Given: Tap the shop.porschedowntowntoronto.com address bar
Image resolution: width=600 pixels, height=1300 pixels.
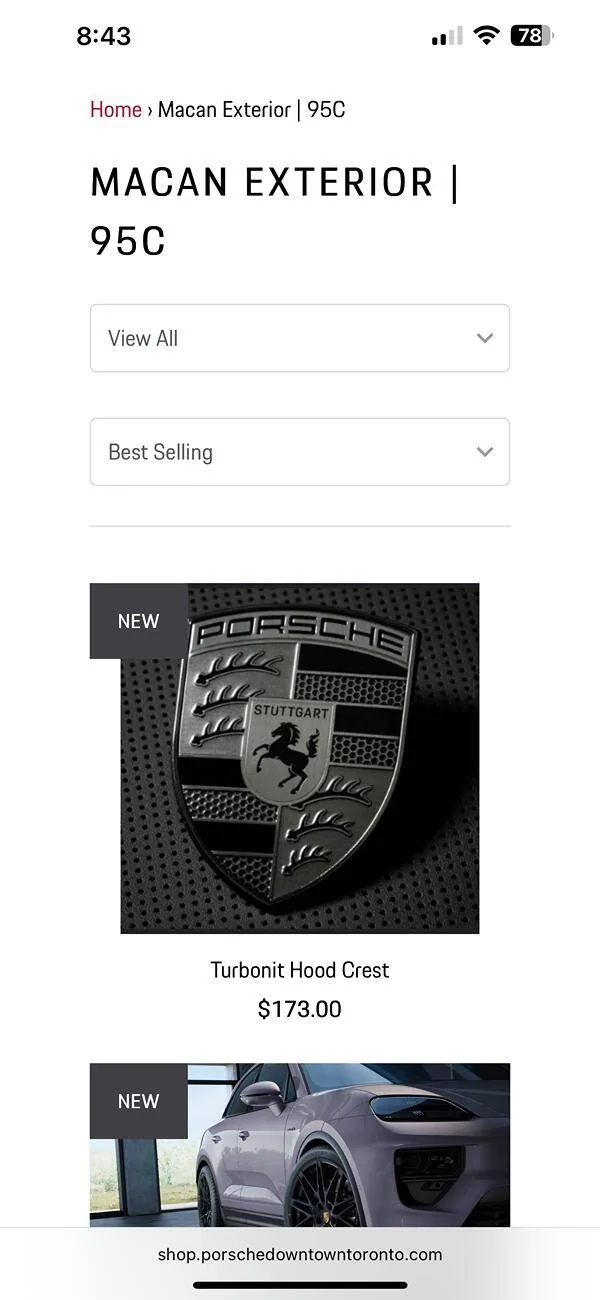Looking at the screenshot, I should point(300,1254).
